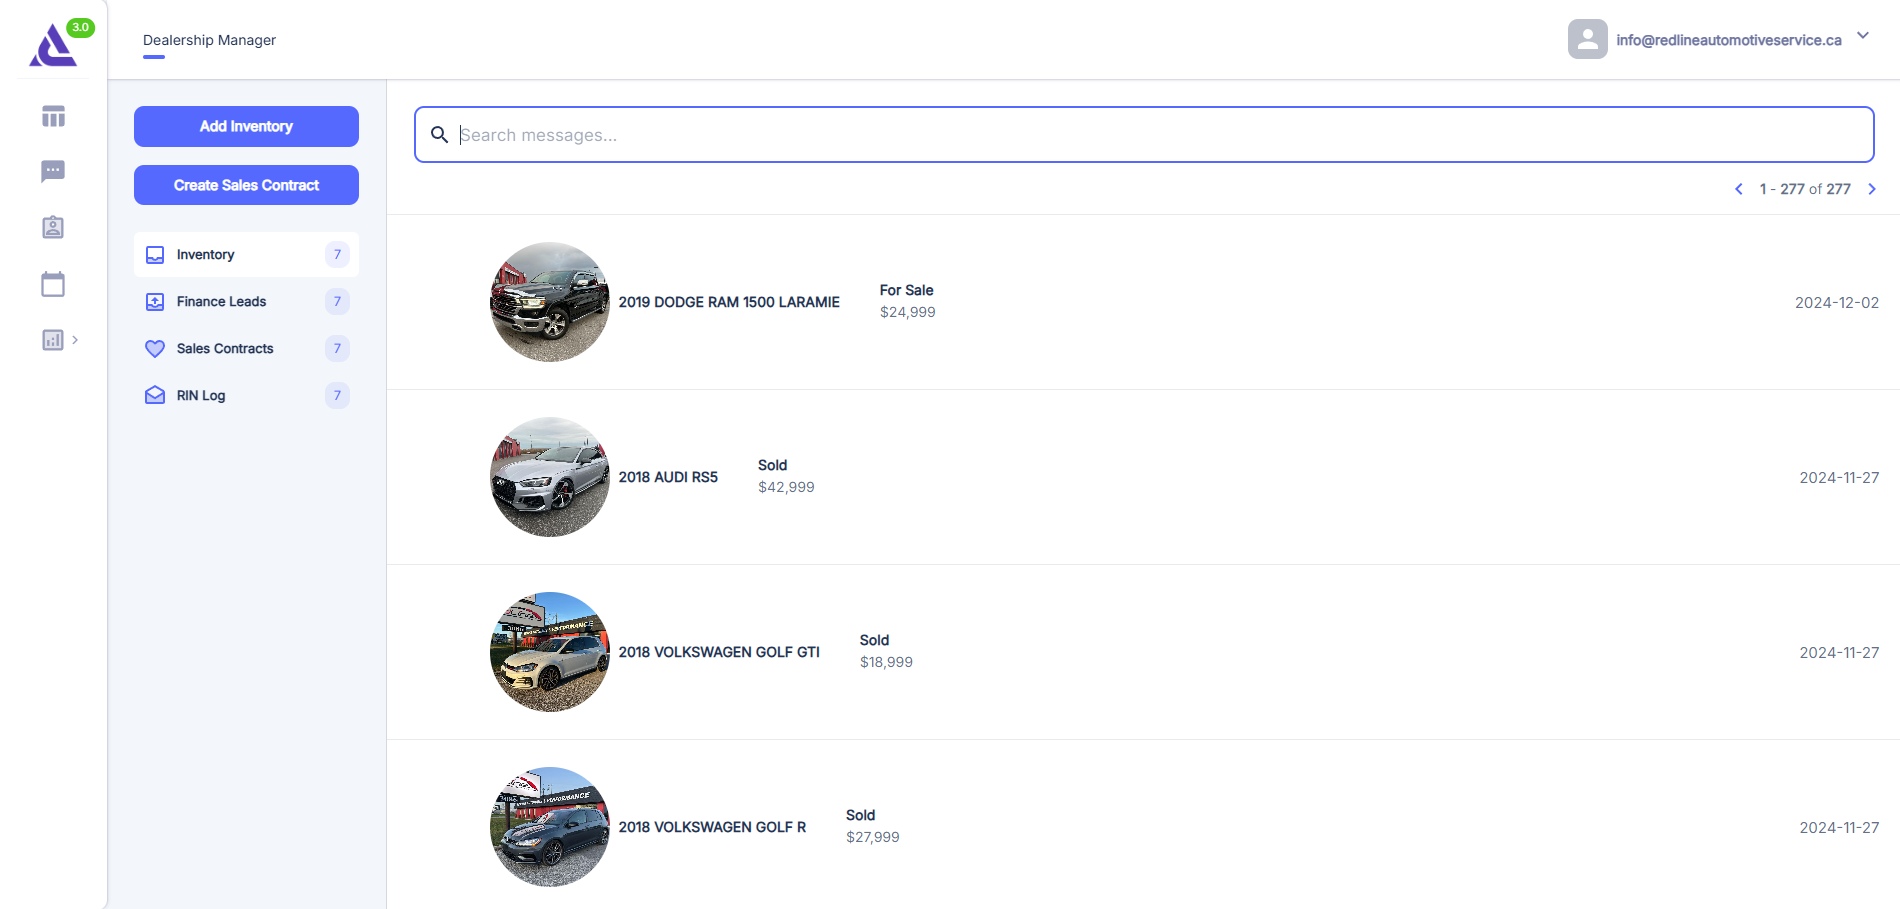Screen dimensions: 1900x909
Task: Click the user avatar beside the email
Action: (x=1588, y=39)
